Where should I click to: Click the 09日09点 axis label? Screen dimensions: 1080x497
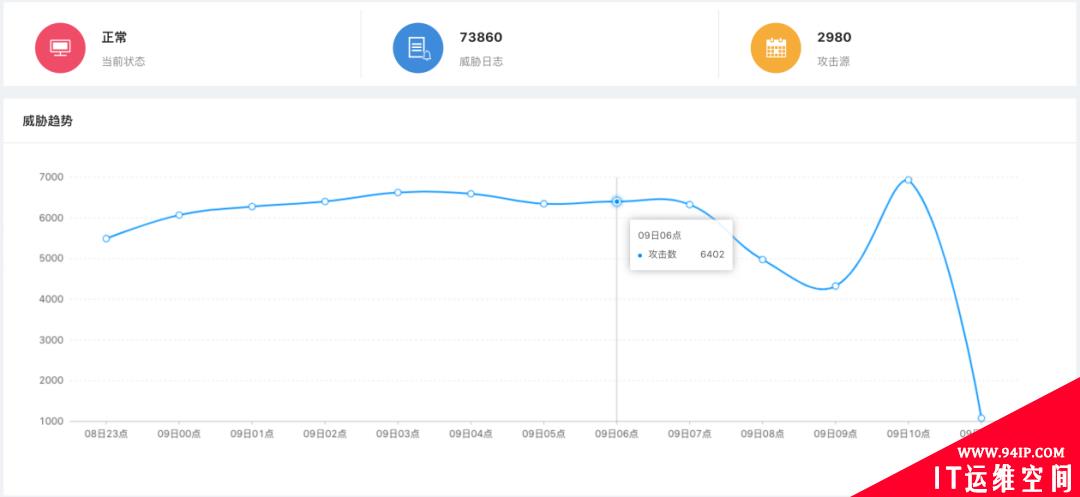[x=835, y=434]
